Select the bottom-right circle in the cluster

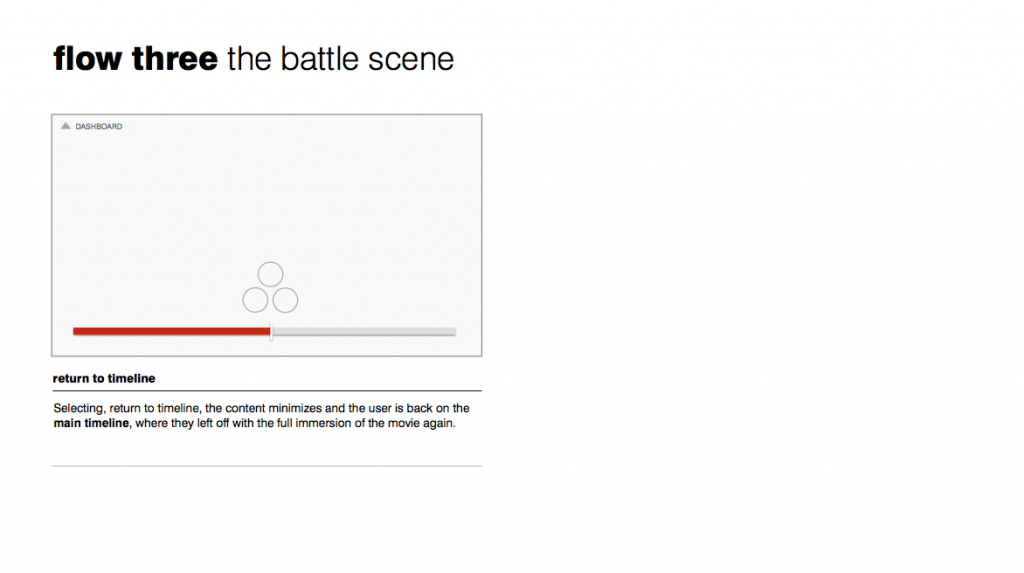click(x=285, y=300)
